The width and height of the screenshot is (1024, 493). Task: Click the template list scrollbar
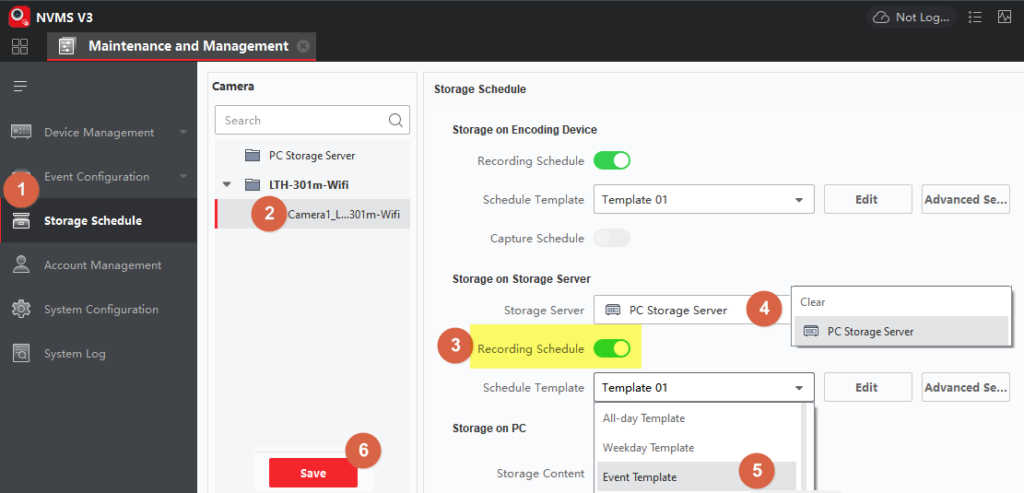[x=805, y=448]
